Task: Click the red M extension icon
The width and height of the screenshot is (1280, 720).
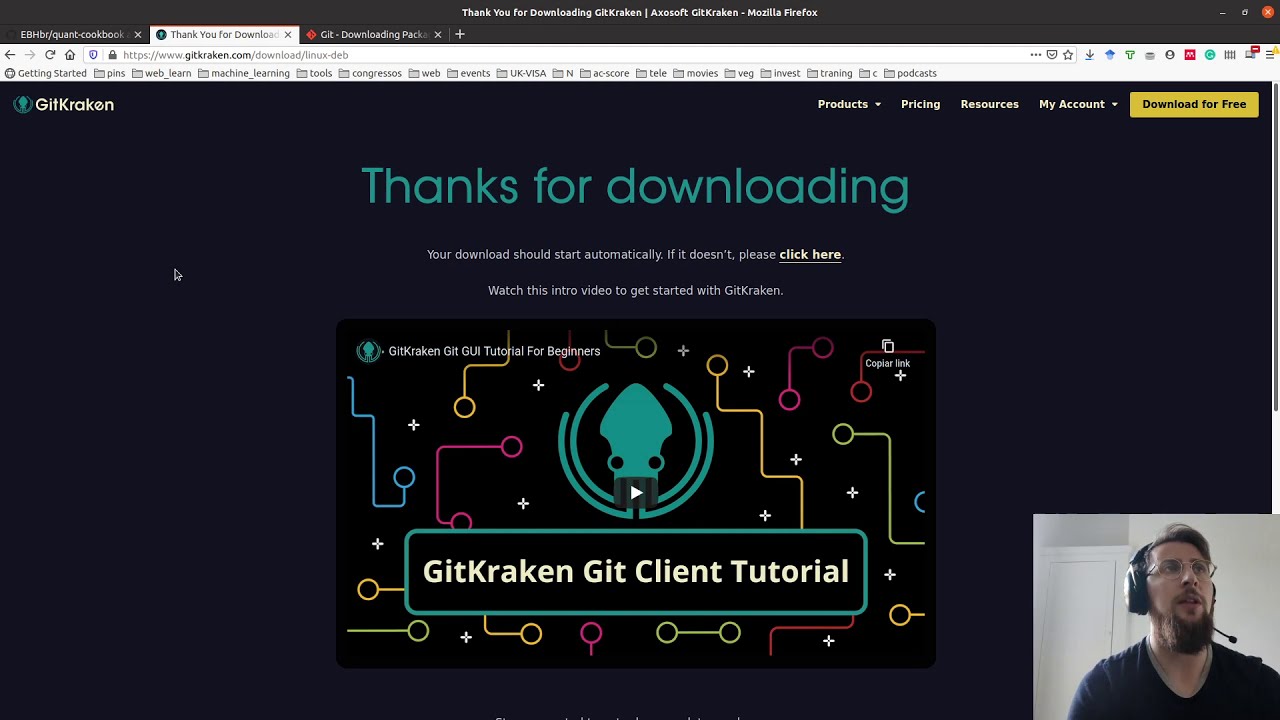Action: 1190,55
